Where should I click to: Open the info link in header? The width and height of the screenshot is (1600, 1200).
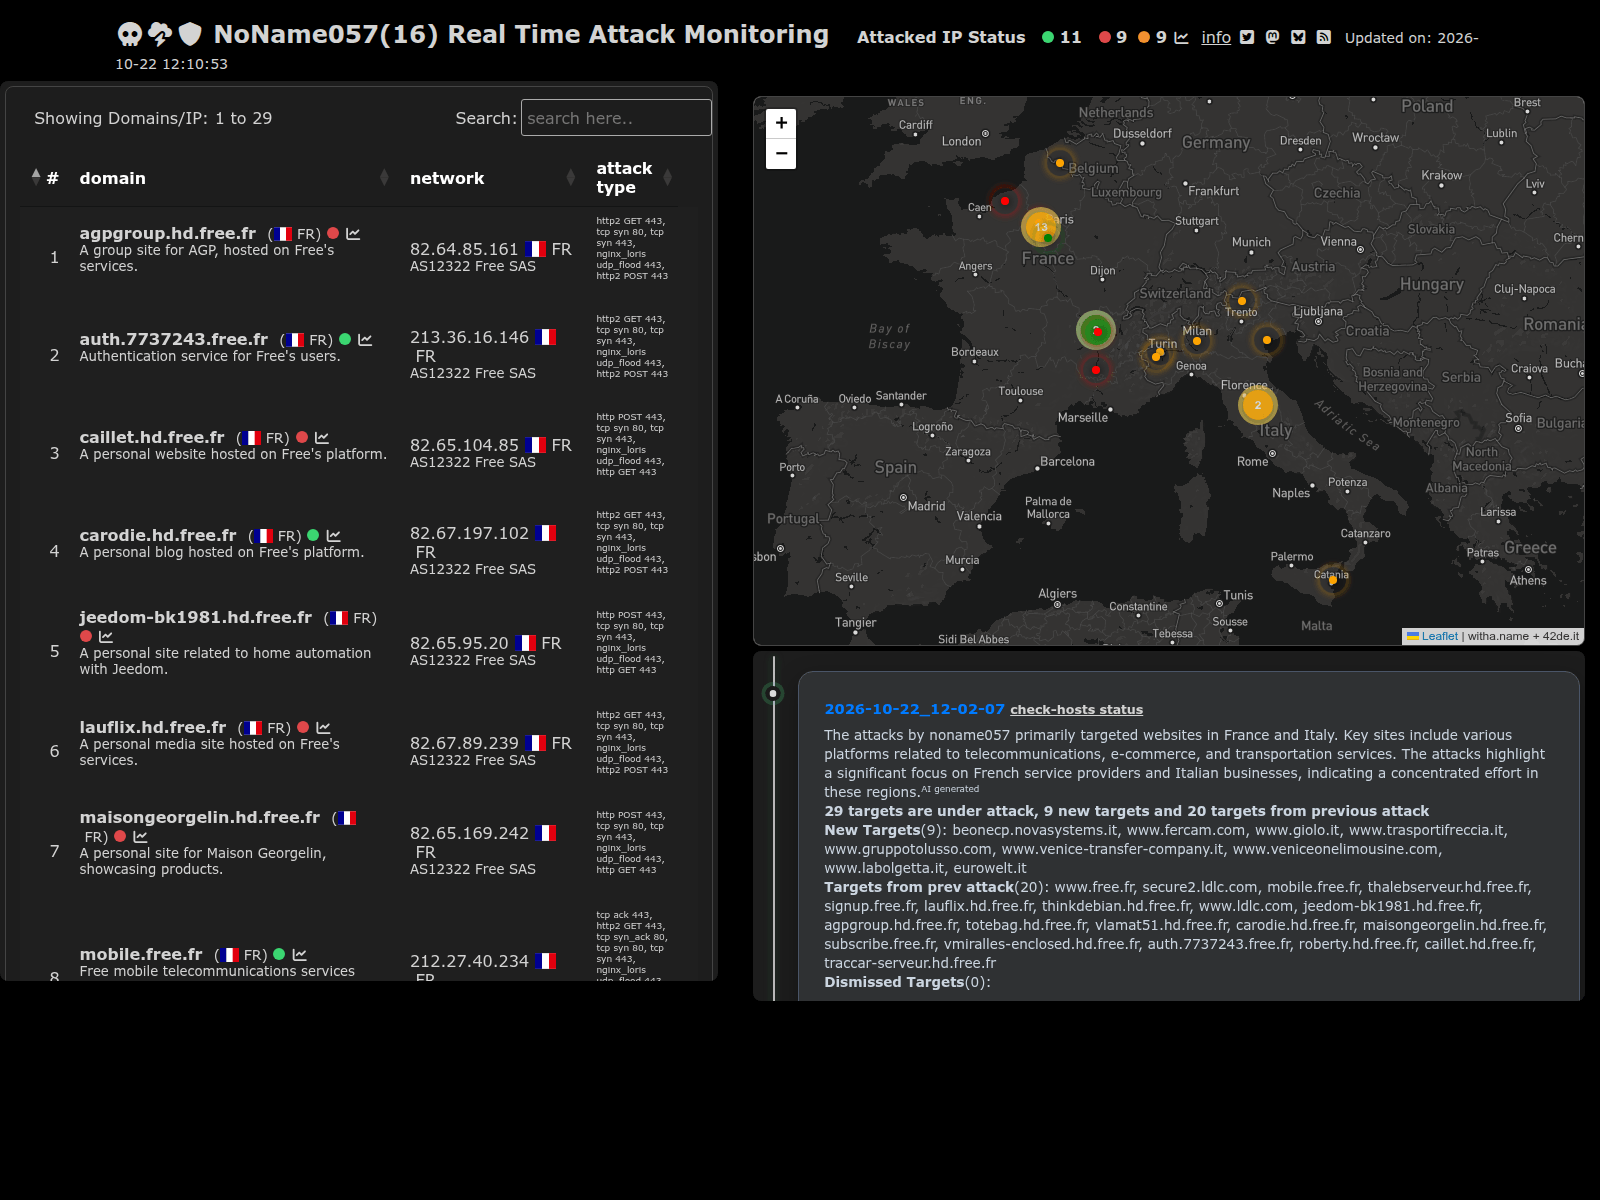[x=1216, y=37]
